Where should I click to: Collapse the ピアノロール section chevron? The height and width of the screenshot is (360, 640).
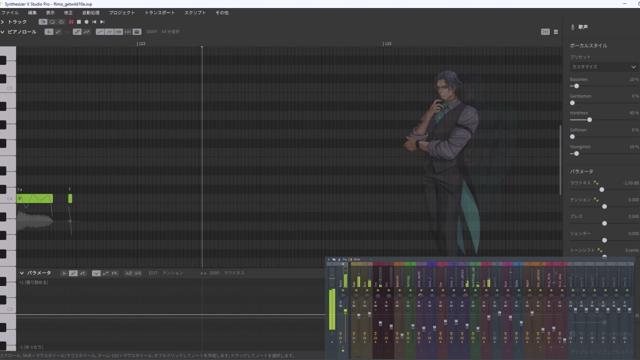[2, 32]
